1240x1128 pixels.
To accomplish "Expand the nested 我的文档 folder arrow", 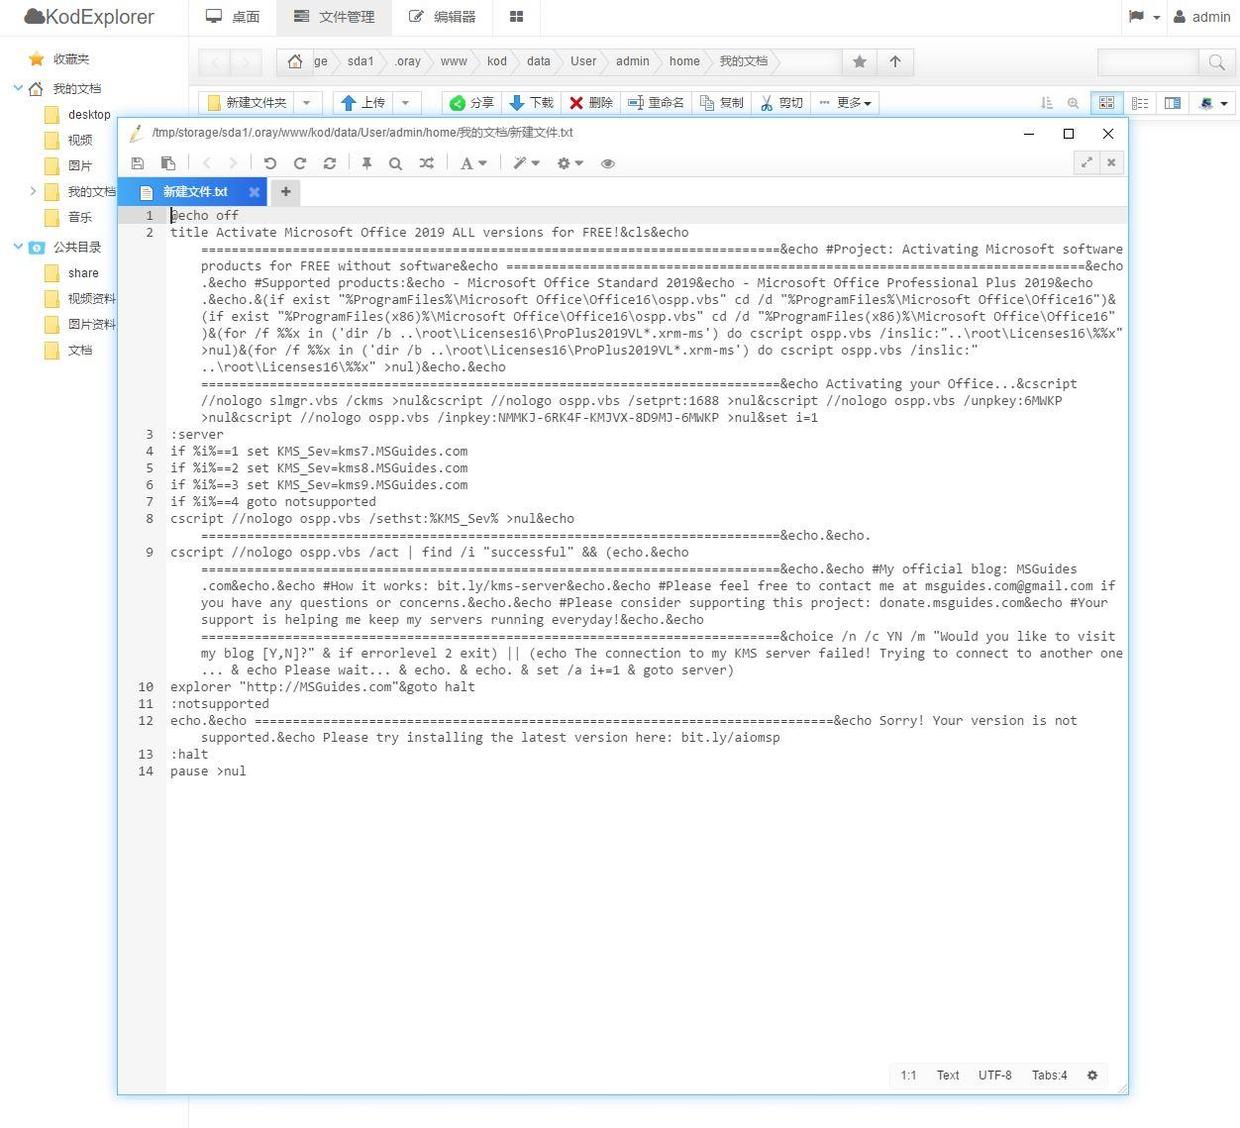I will click(x=33, y=191).
